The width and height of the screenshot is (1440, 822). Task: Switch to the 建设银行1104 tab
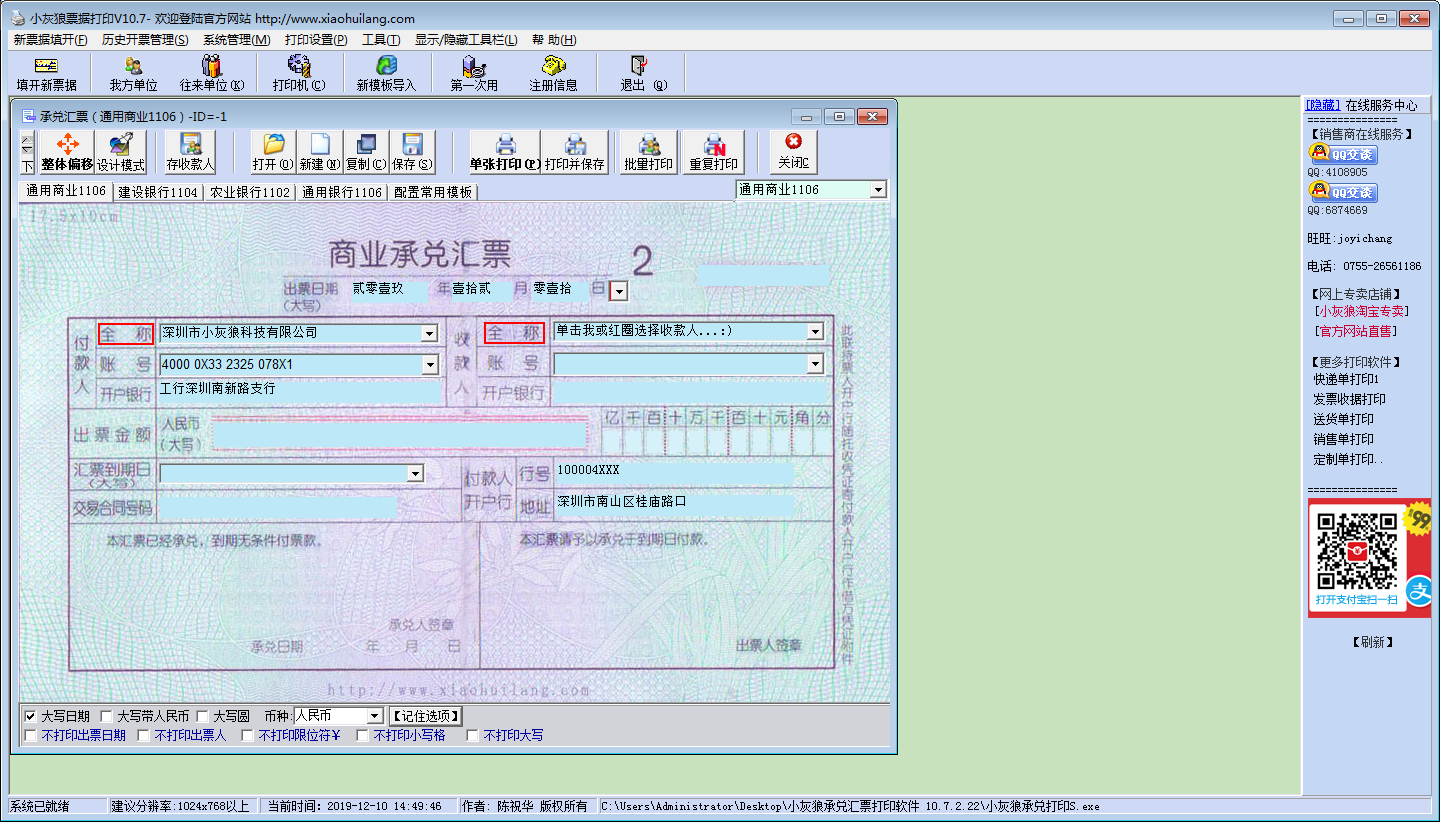(158, 192)
